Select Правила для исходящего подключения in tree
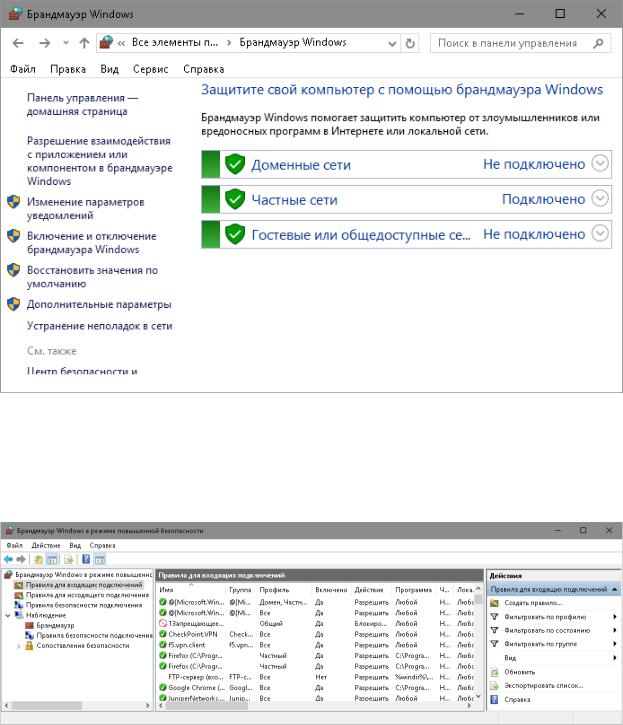 point(87,595)
